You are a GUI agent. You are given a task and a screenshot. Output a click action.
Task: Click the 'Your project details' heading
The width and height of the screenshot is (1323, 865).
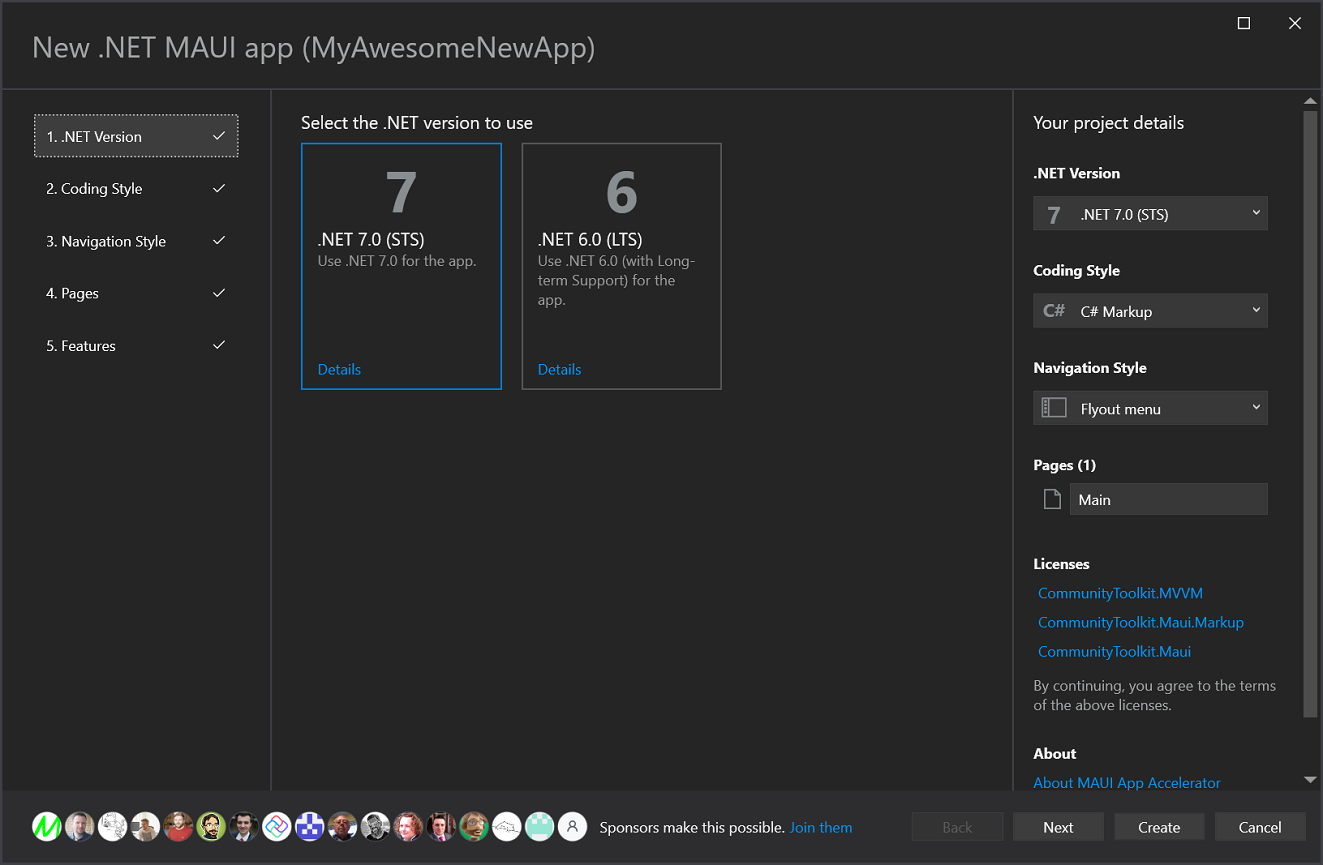point(1108,123)
